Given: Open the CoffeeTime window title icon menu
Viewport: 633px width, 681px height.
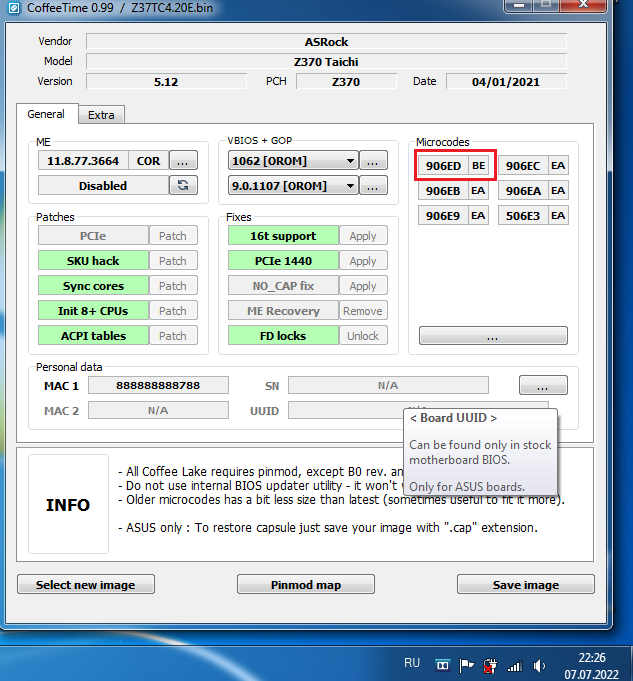Looking at the screenshot, I should (14, 8).
